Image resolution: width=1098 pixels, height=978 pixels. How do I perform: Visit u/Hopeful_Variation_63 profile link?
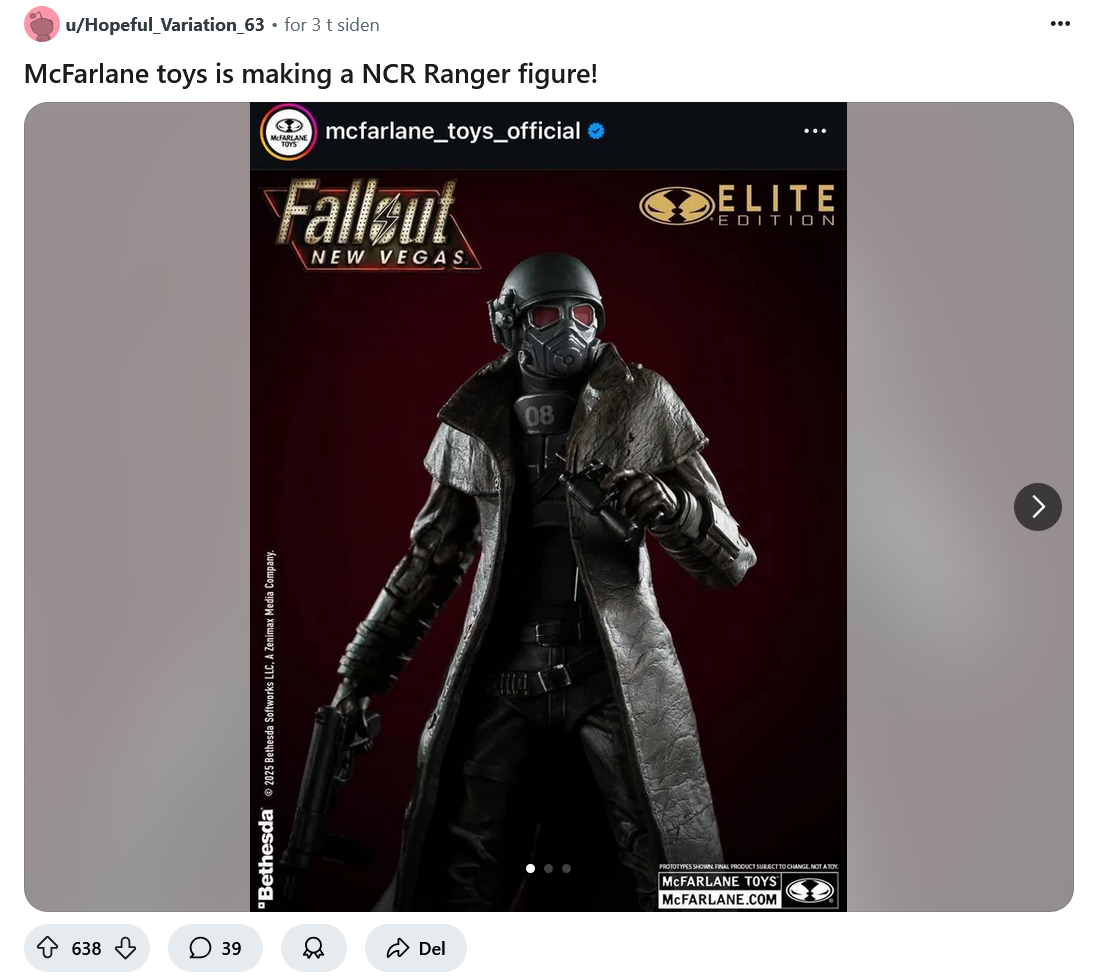[x=165, y=25]
